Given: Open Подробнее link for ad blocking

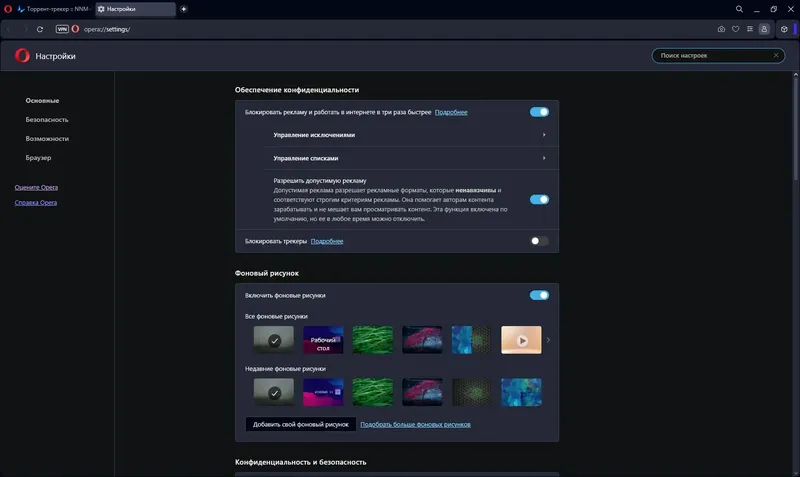Looking at the screenshot, I should pos(451,112).
